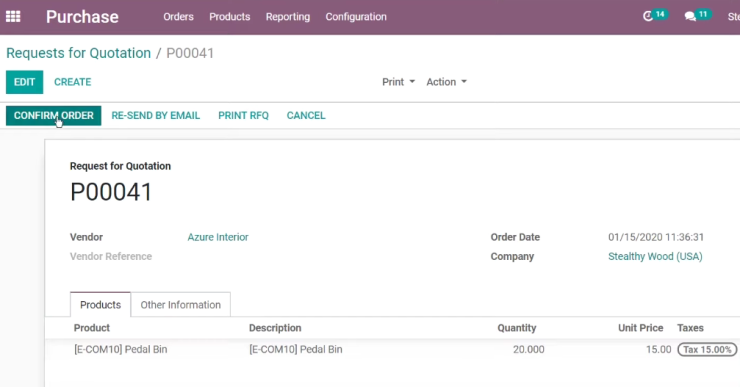Image resolution: width=740 pixels, height=387 pixels.
Task: Open the Orders menu
Action: click(x=178, y=17)
